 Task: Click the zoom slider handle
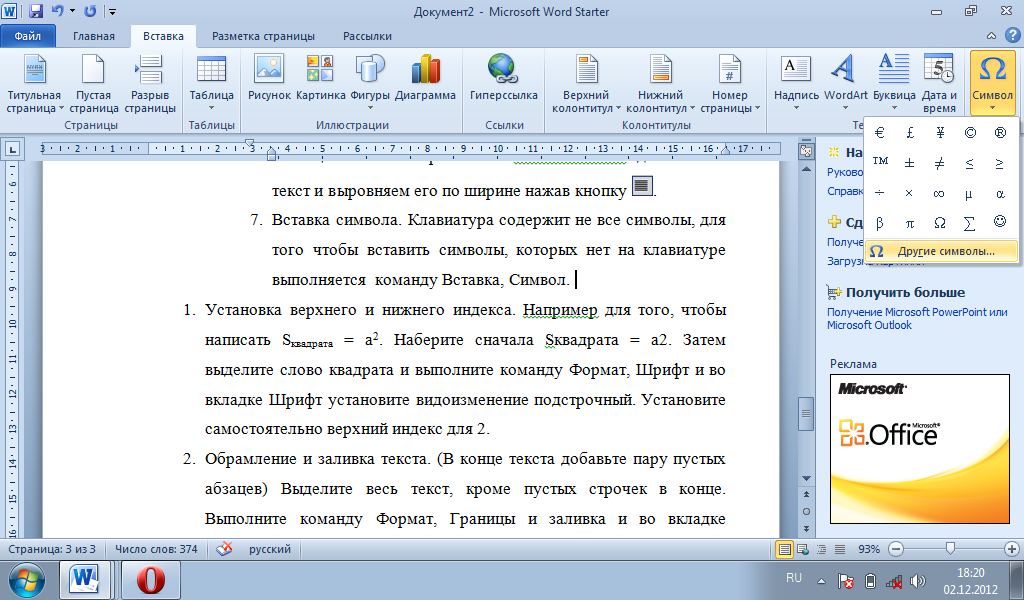(x=949, y=549)
